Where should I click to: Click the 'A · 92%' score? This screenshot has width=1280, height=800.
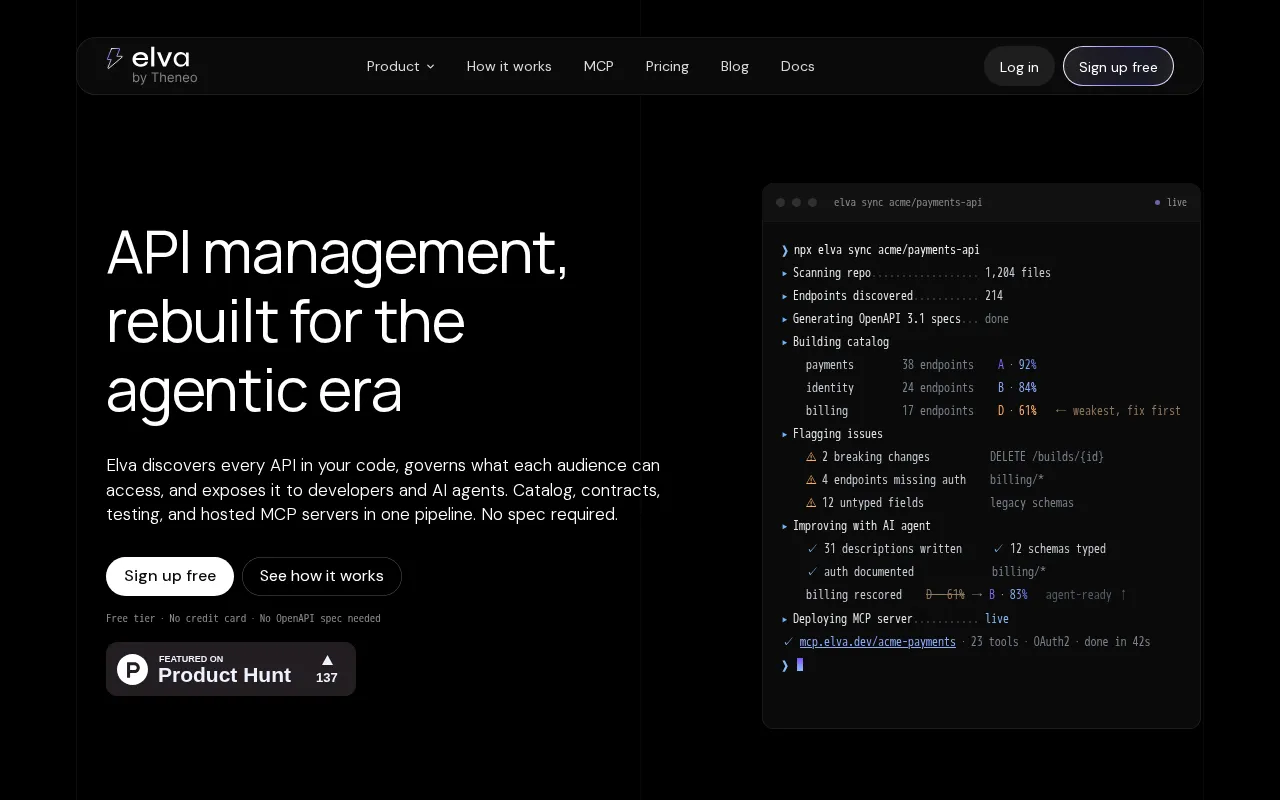pyautogui.click(x=1017, y=365)
